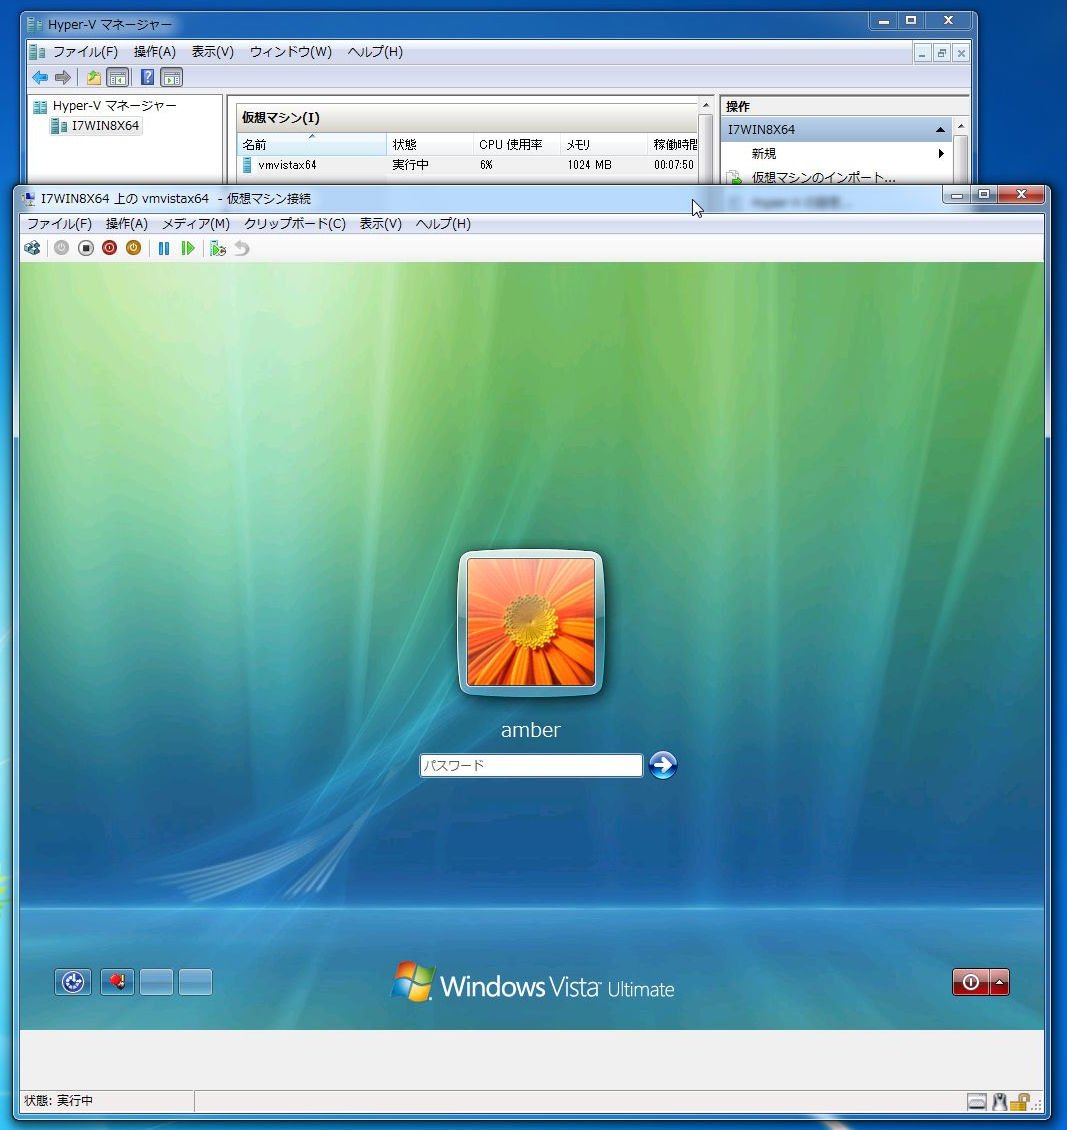Click the scroll-up arrow of the Actions pane
1067x1130 pixels.
[960, 127]
